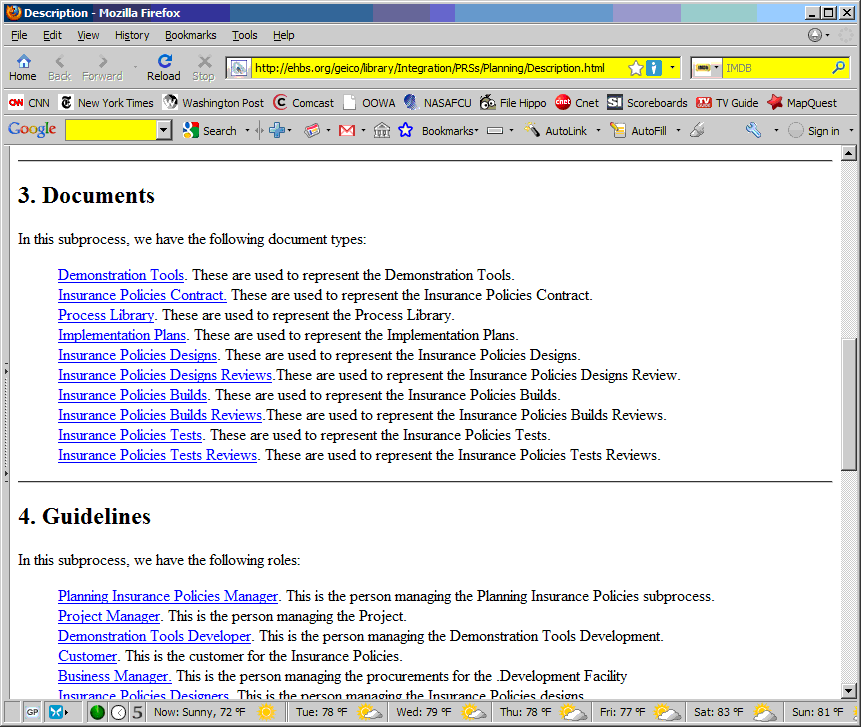The width and height of the screenshot is (861, 727).
Task: Open the Cnet bookmark
Action: pyautogui.click(x=577, y=103)
